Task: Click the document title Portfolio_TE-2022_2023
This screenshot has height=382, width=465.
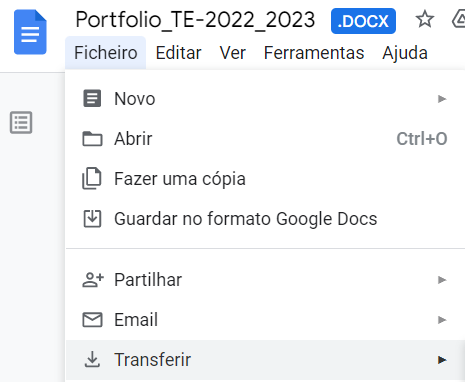Action: click(x=195, y=20)
